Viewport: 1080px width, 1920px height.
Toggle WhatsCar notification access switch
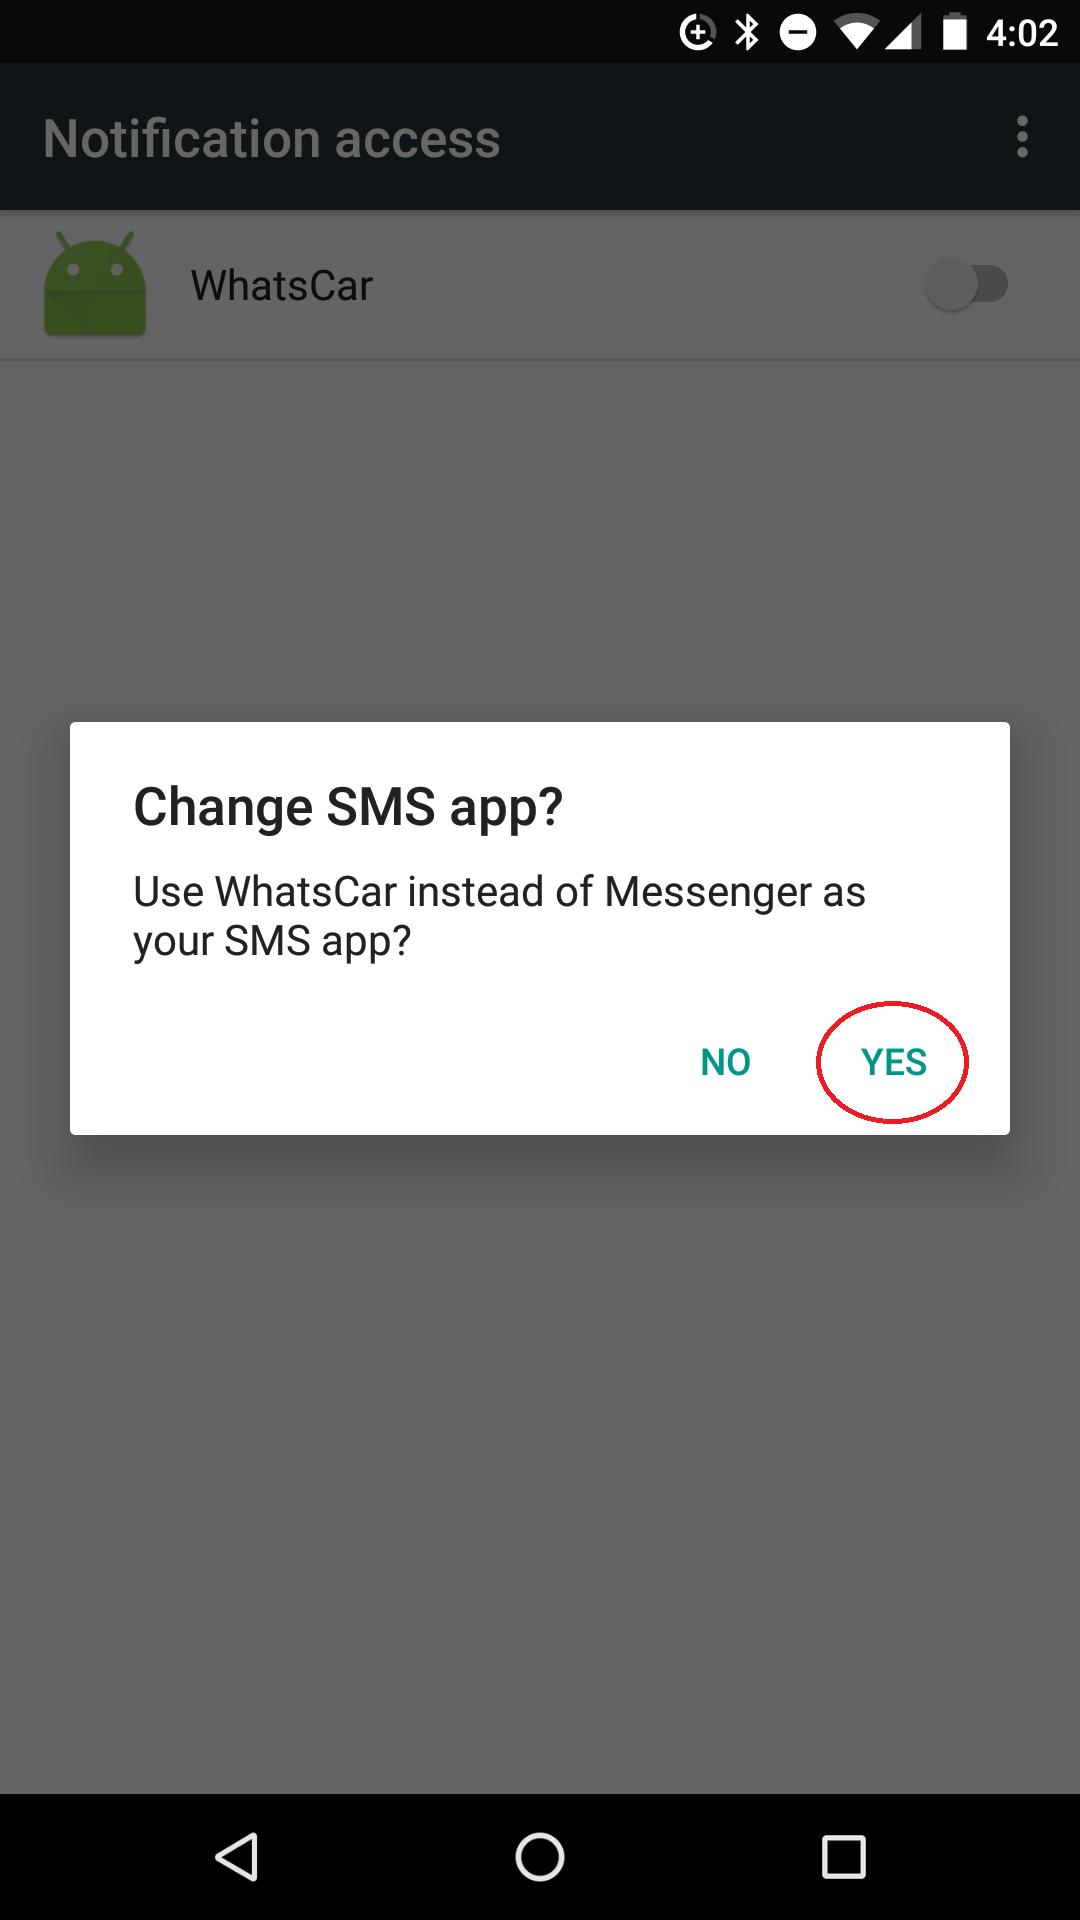tap(966, 284)
